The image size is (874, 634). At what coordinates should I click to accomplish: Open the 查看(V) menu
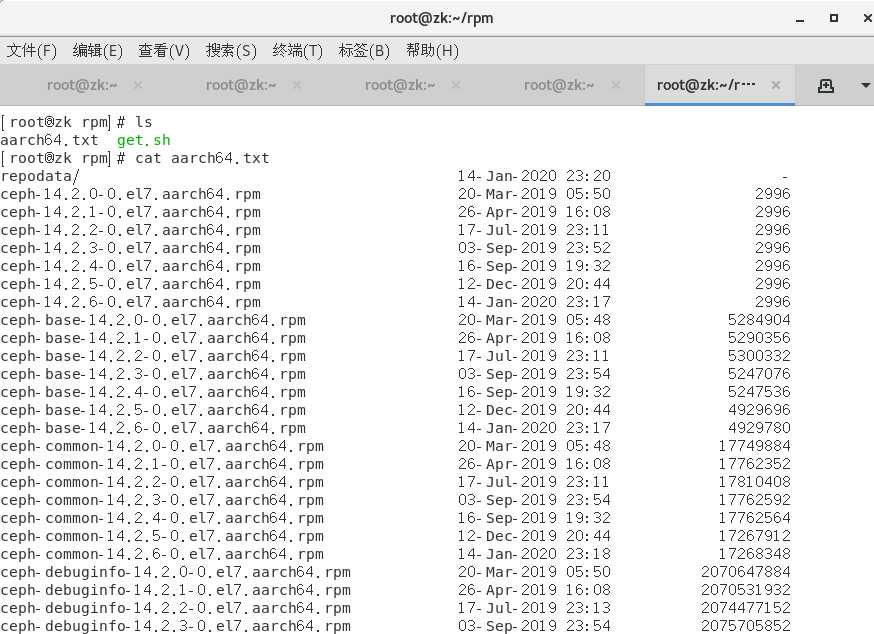164,51
